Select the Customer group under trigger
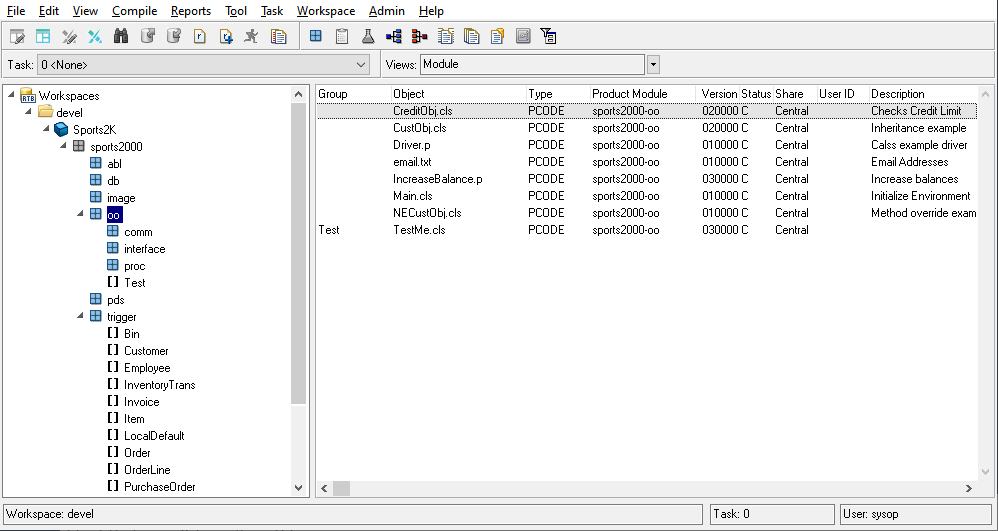This screenshot has height=531, width=998. [x=146, y=351]
